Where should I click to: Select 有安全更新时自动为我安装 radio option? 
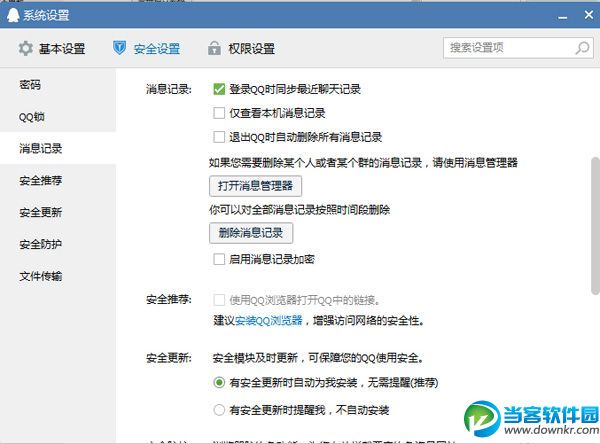[x=219, y=382]
